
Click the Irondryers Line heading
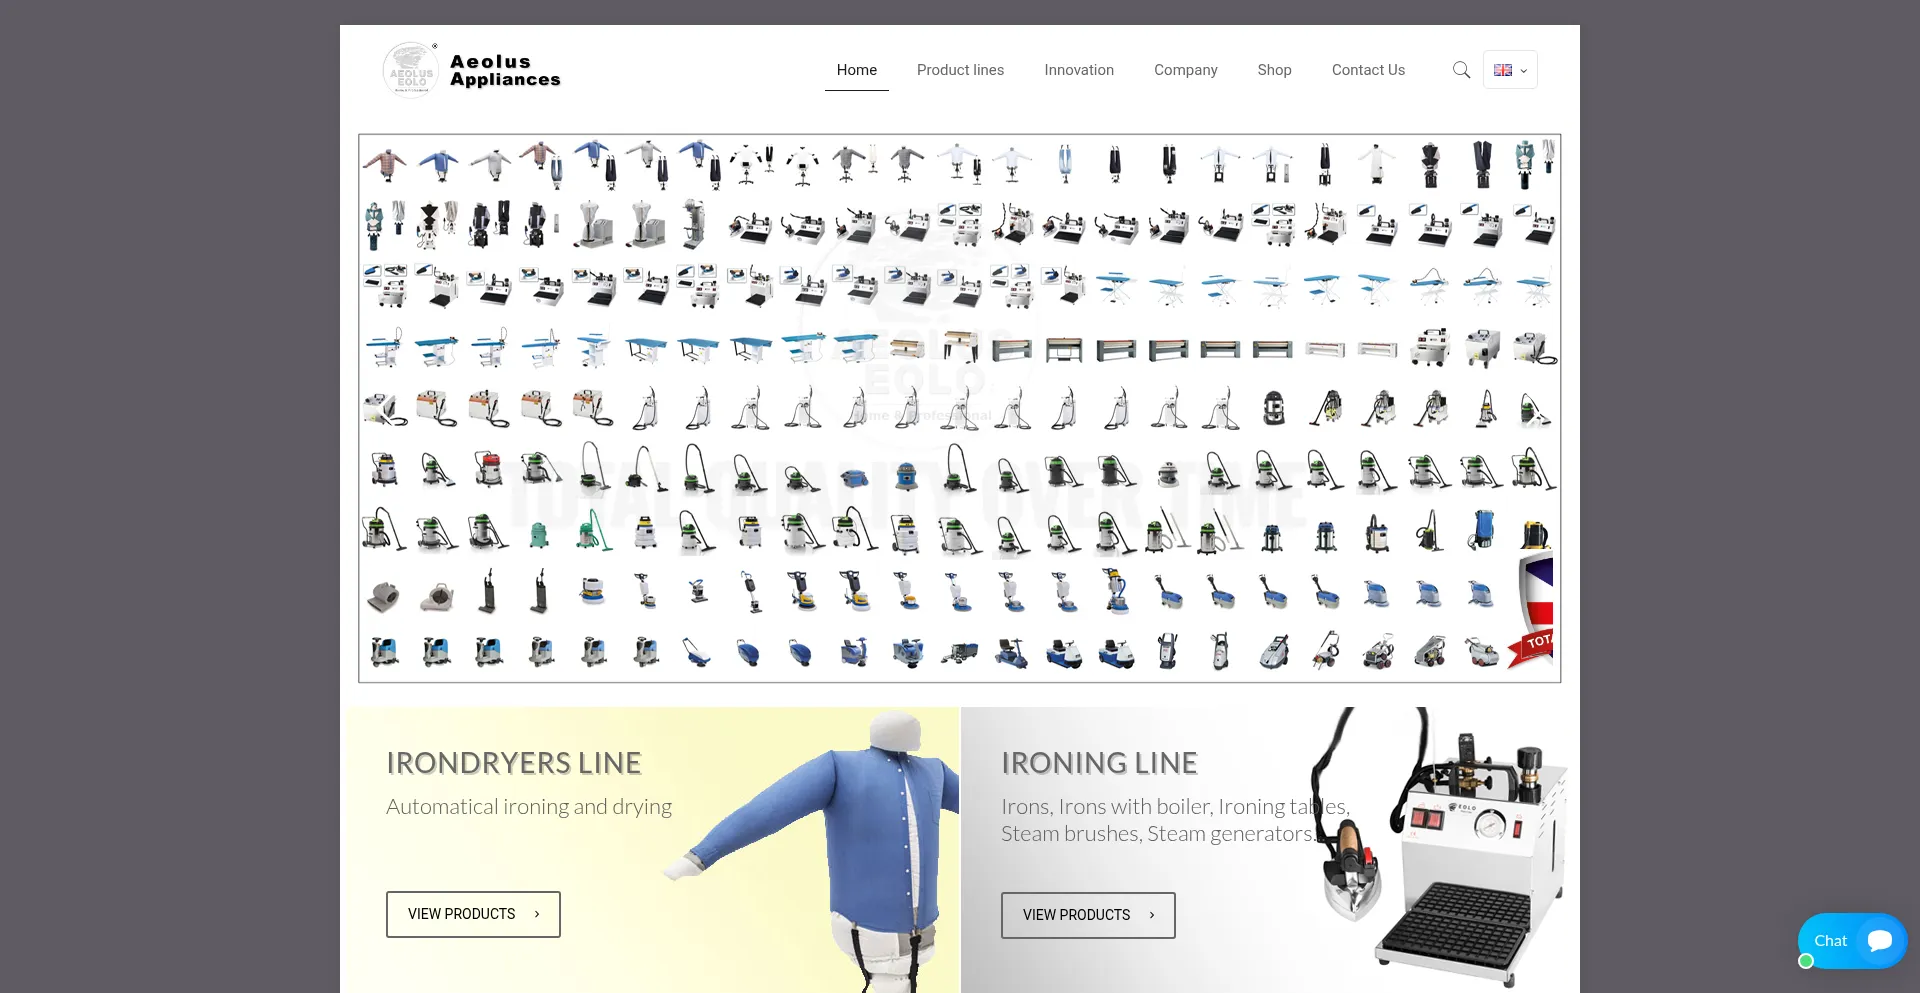(x=513, y=763)
